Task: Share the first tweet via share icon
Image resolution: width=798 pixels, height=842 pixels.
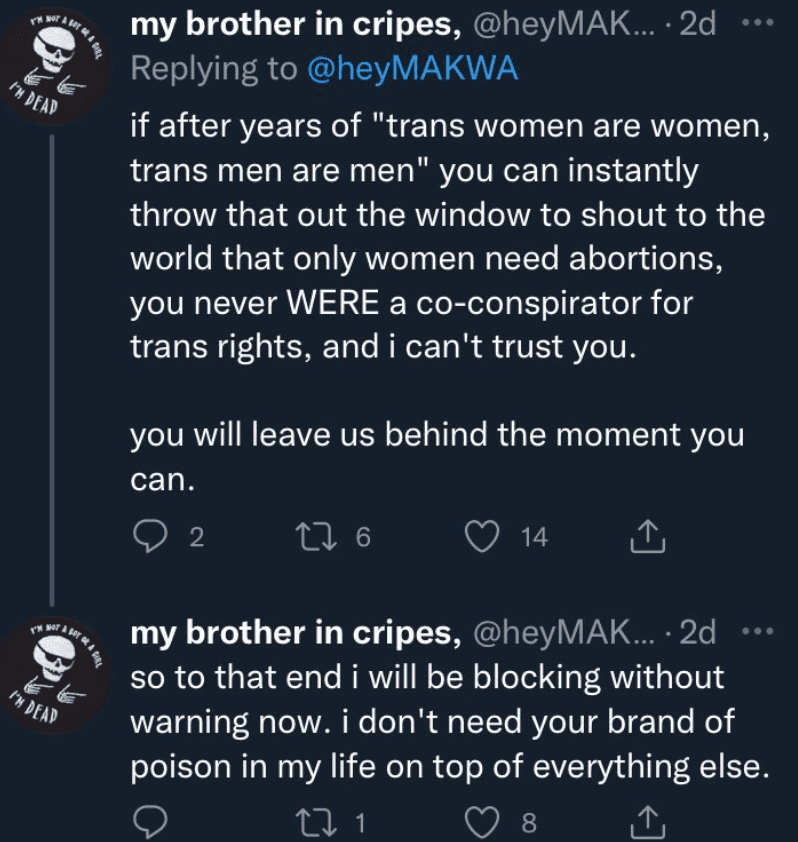Action: pos(647,536)
